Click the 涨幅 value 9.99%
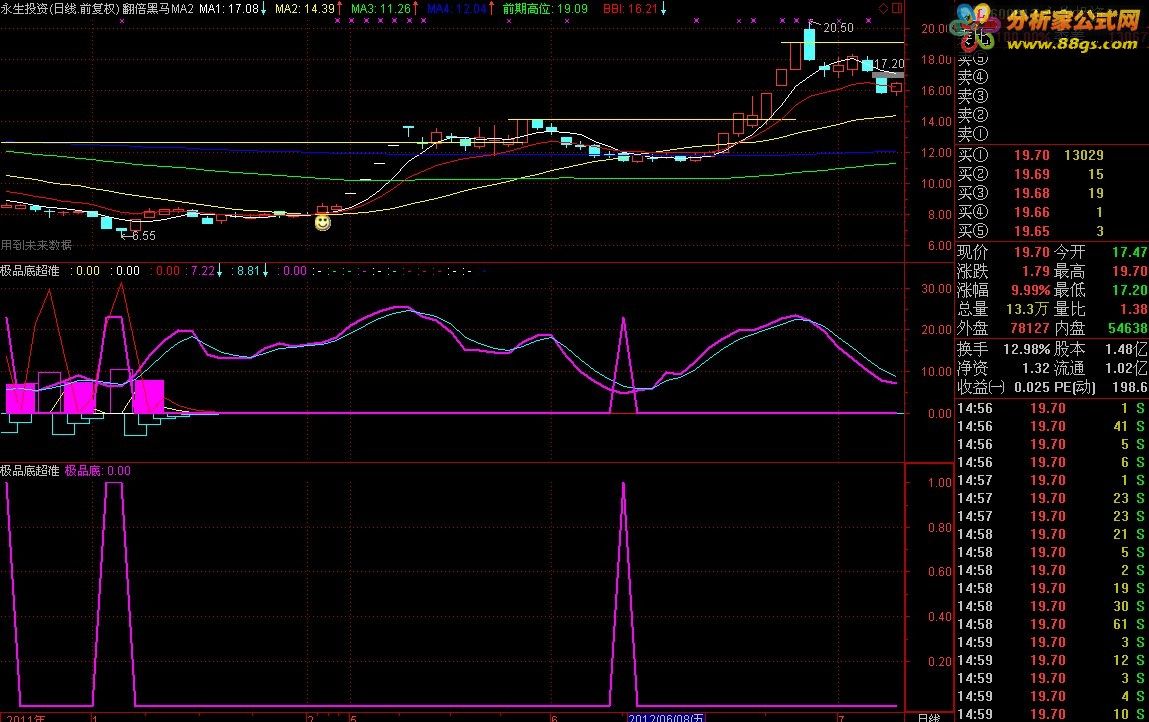This screenshot has height=722, width=1149. pyautogui.click(x=1030, y=291)
